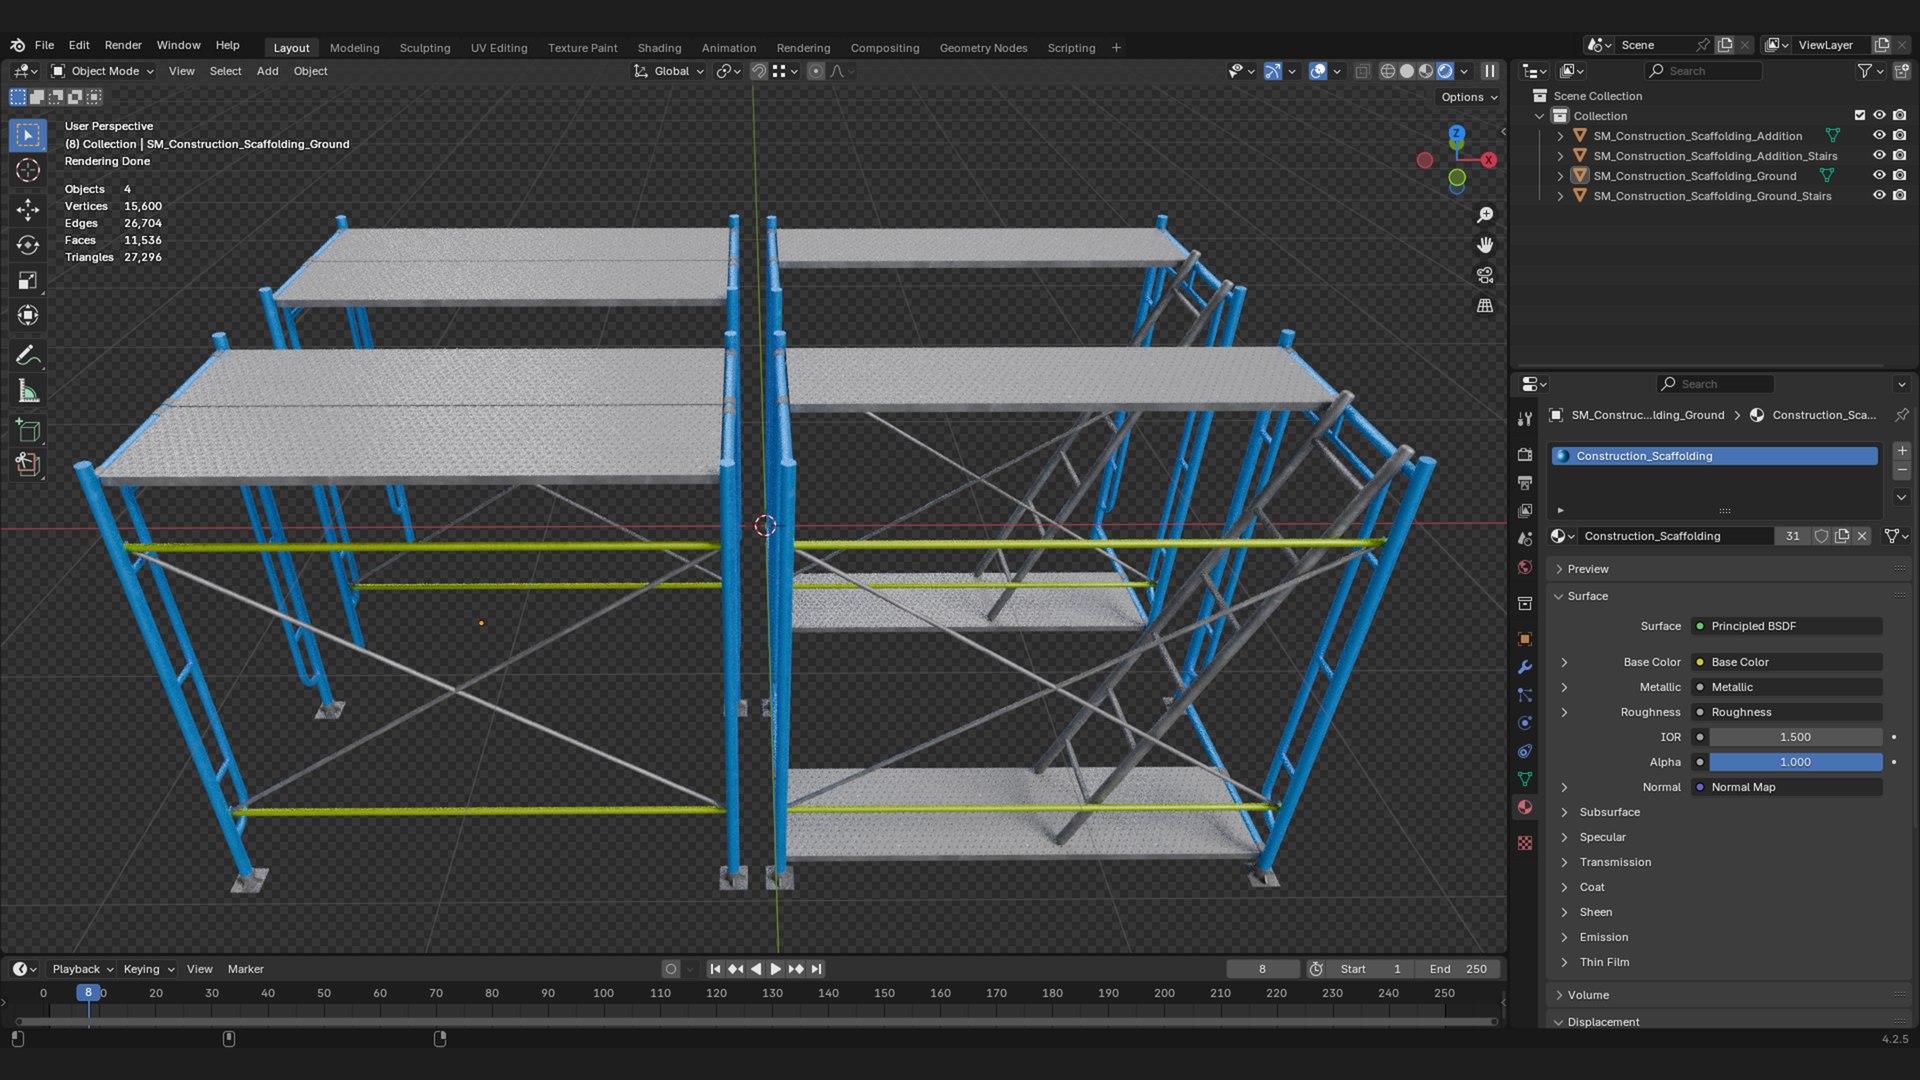Viewport: 1920px width, 1080px height.
Task: Open Texture properties checker icon
Action: (1525, 843)
